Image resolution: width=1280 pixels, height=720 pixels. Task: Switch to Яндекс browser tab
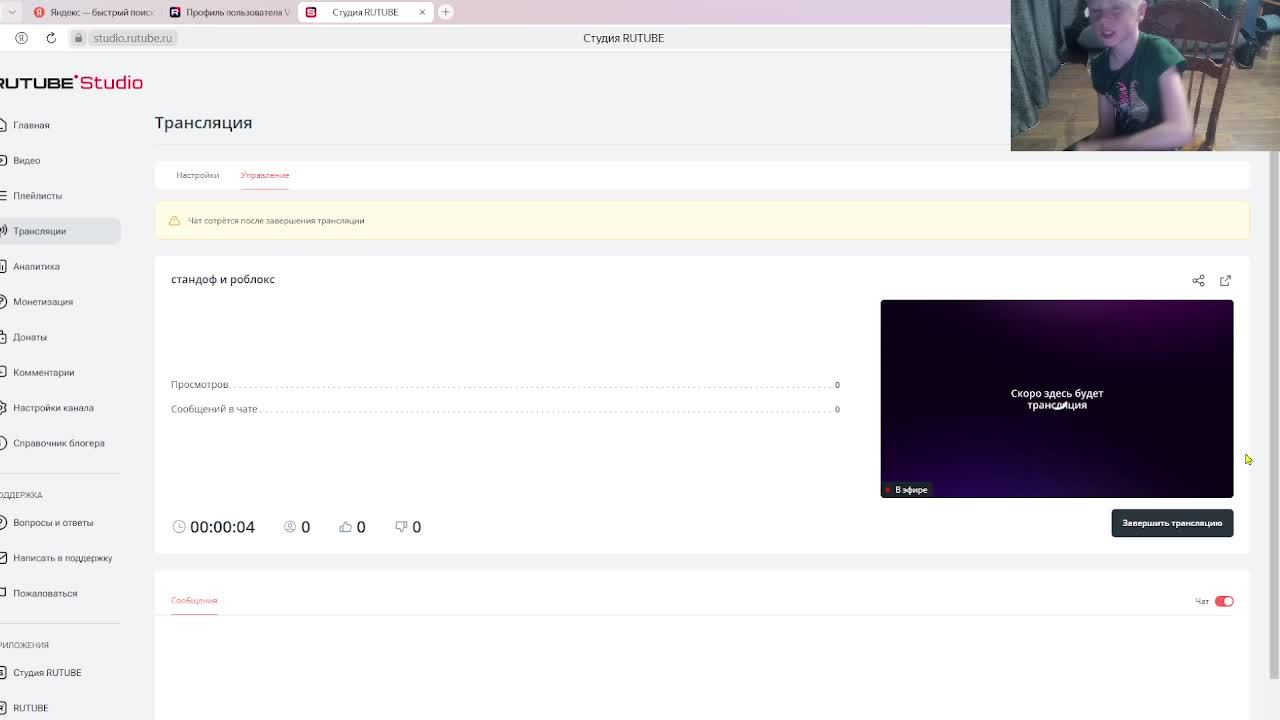pyautogui.click(x=93, y=12)
